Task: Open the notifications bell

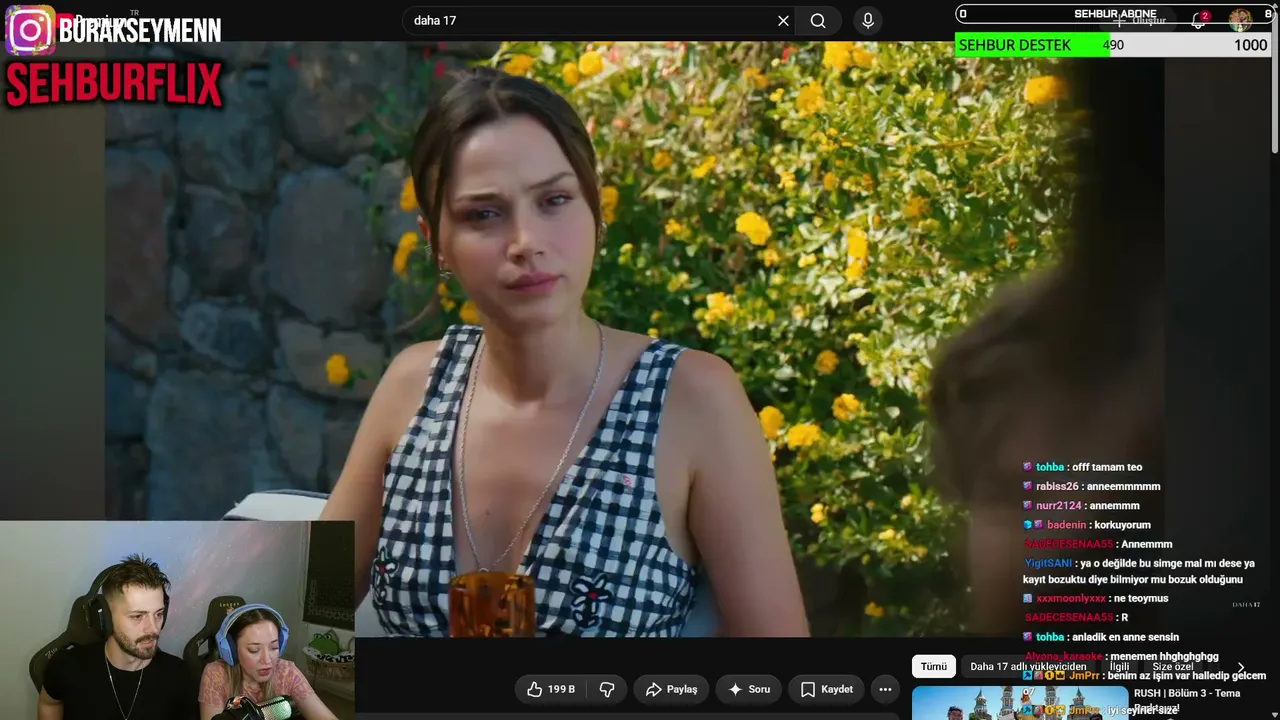Action: 1198,20
